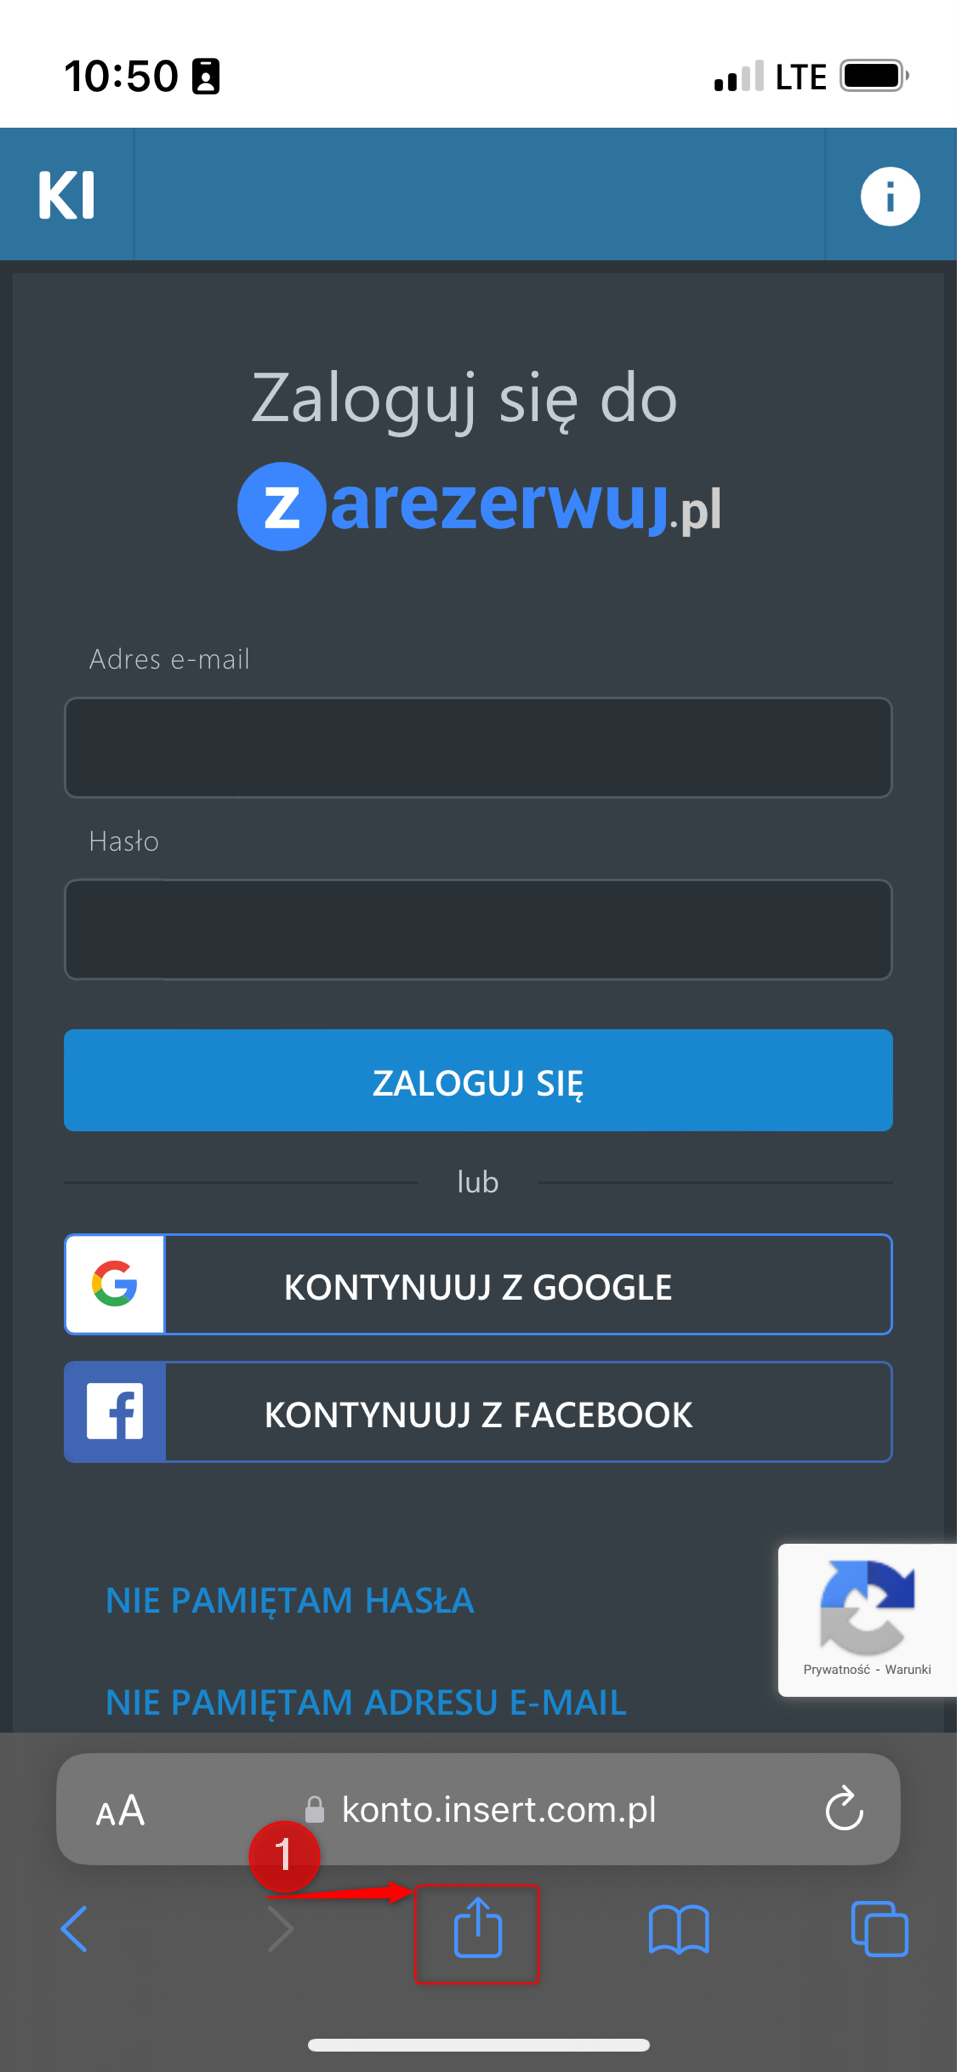Open NIE PAMIĘTAM HASŁA link
This screenshot has width=957, height=2072.
290,1600
